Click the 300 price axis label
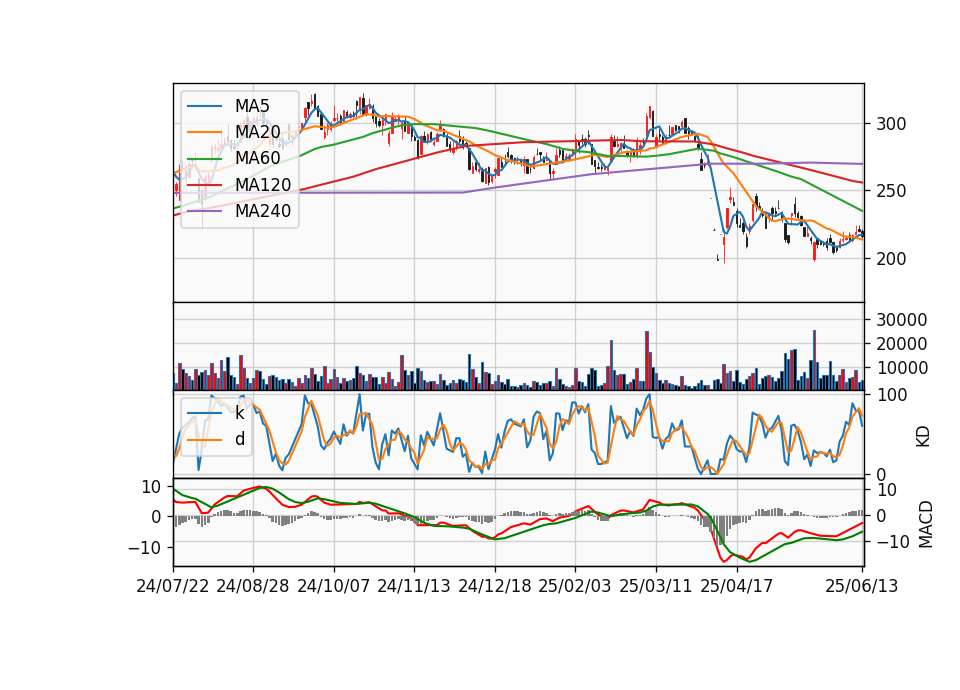 891,124
